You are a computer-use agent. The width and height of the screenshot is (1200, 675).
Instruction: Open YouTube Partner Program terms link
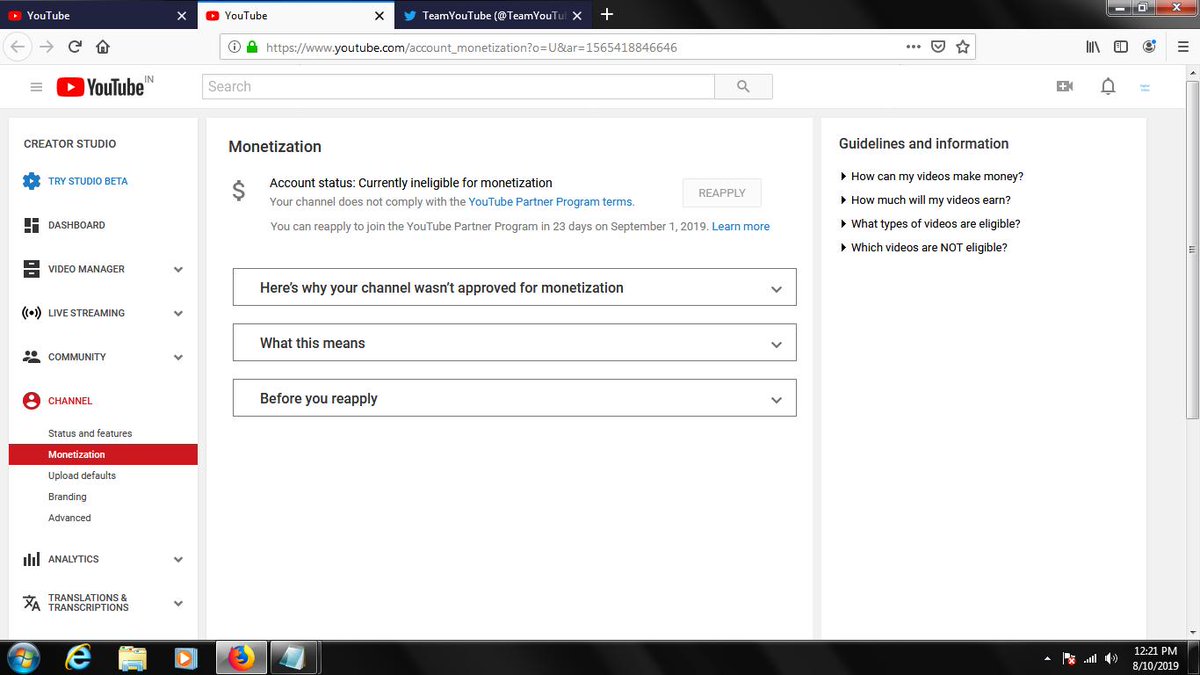tap(551, 202)
